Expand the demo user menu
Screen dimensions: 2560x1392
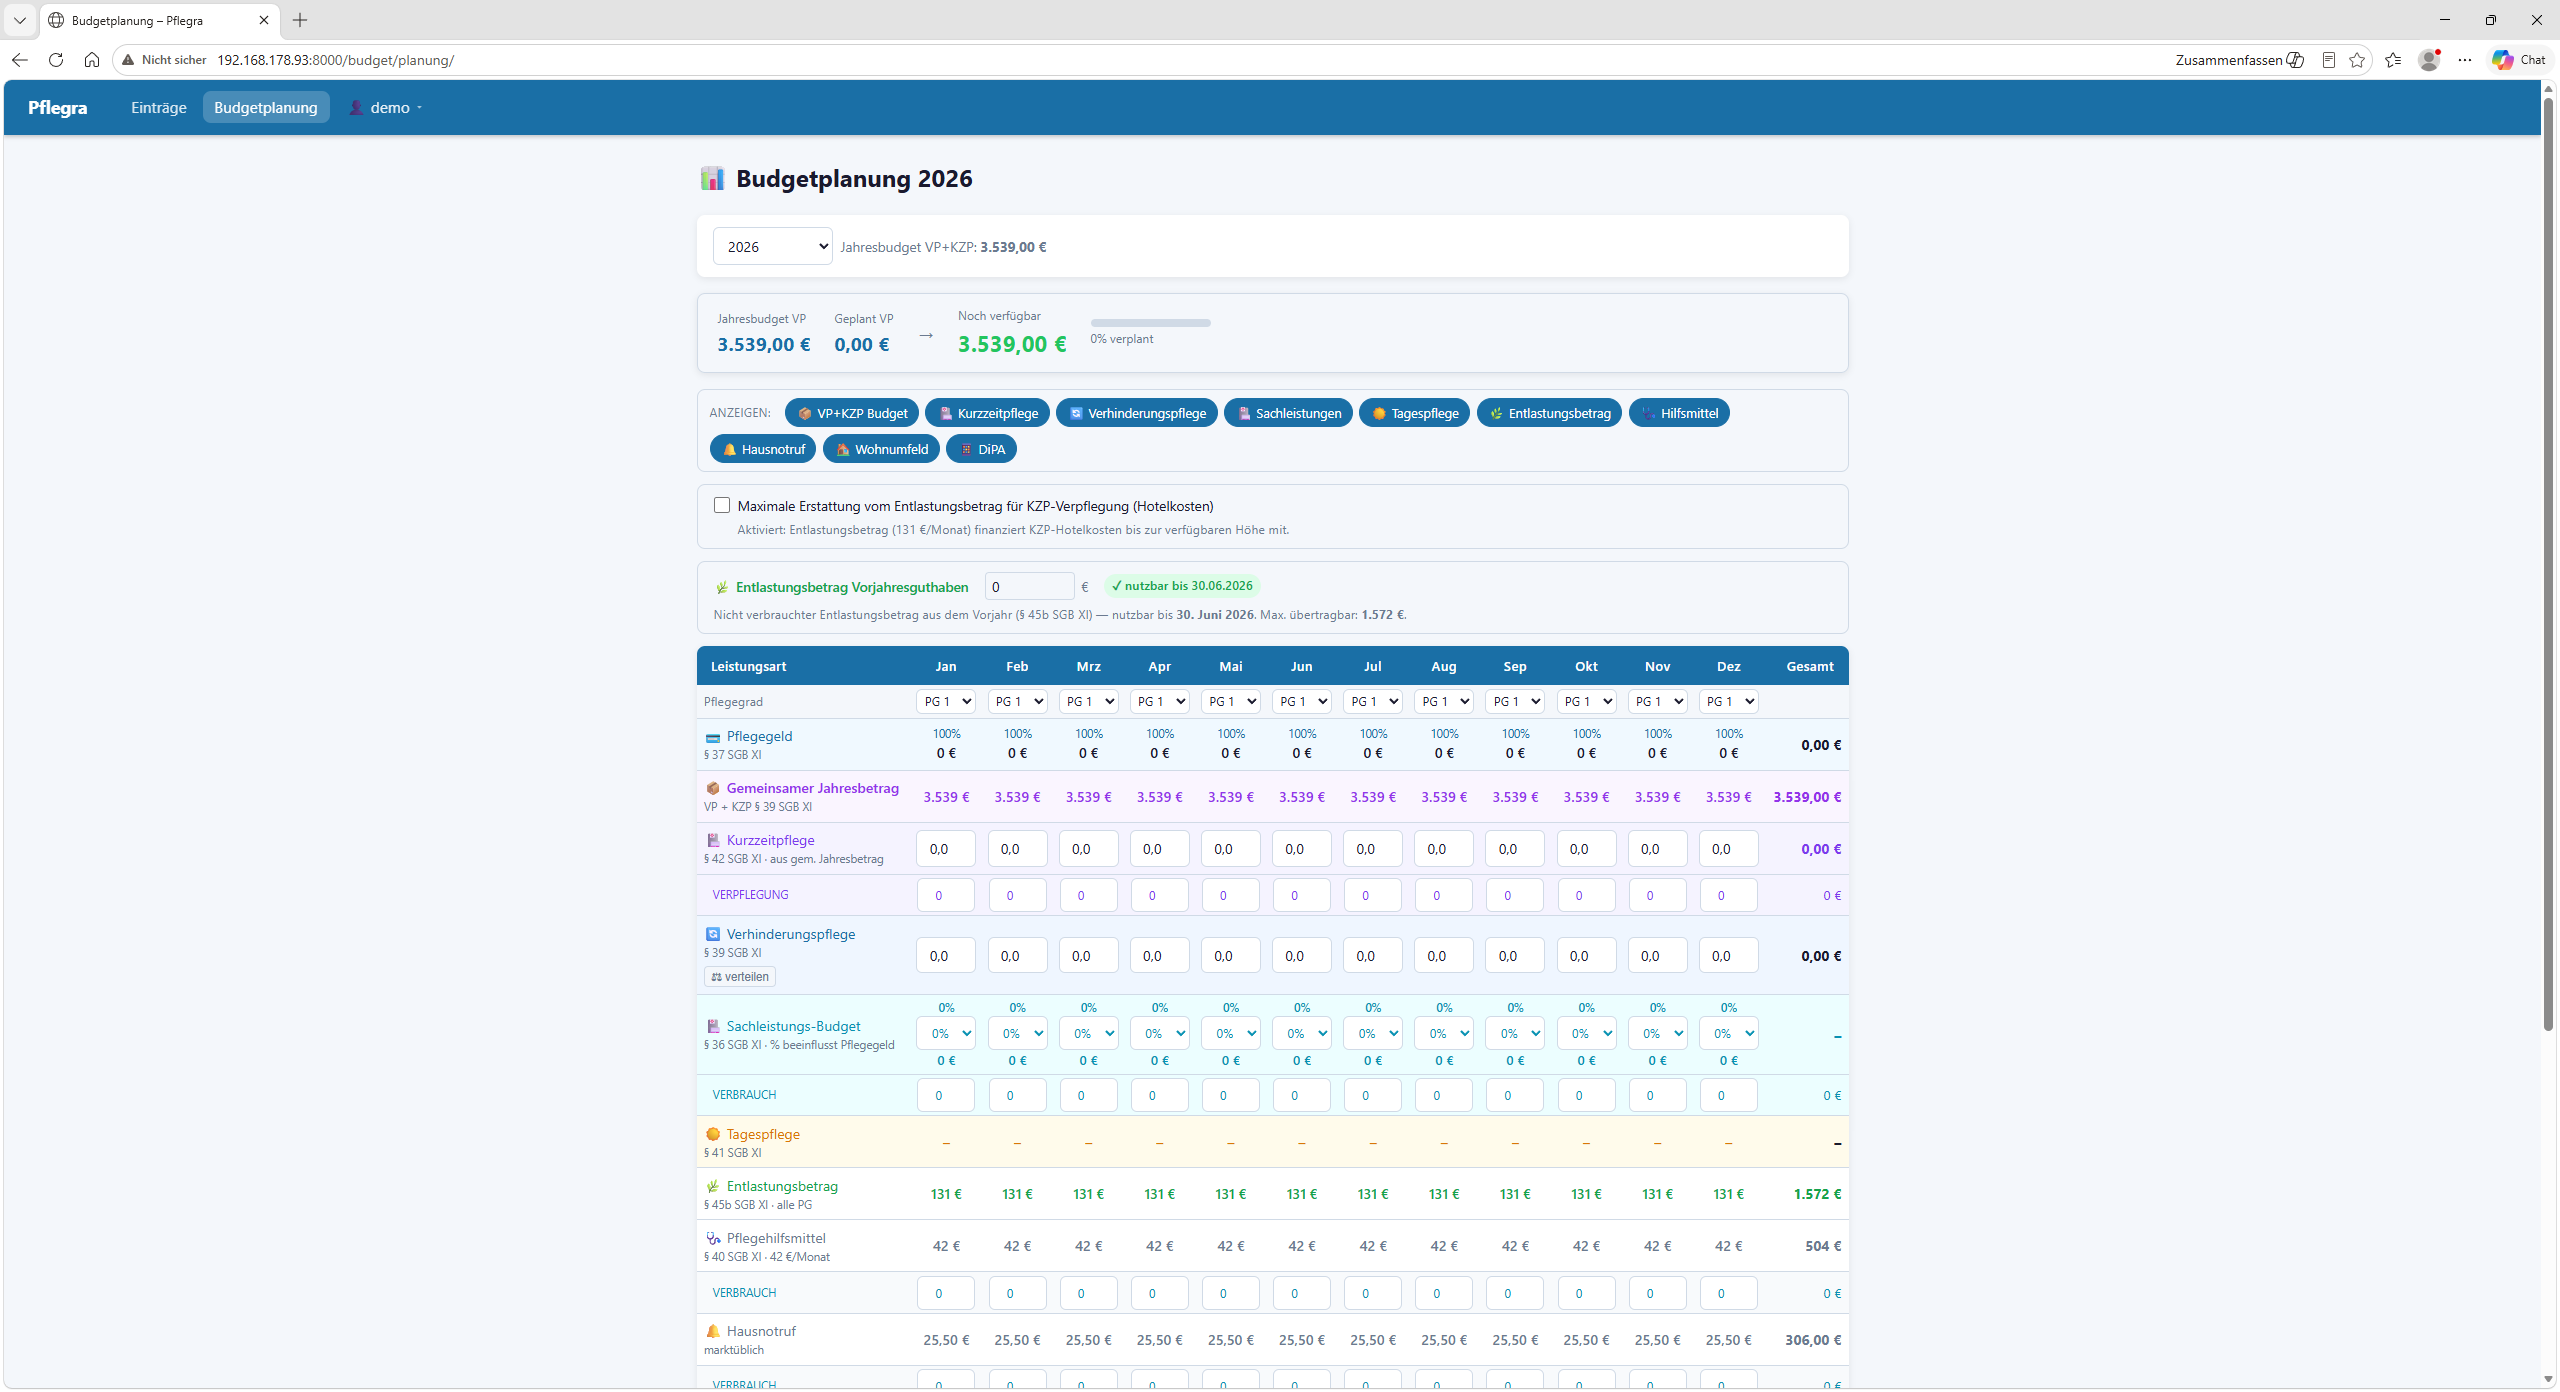(x=386, y=108)
